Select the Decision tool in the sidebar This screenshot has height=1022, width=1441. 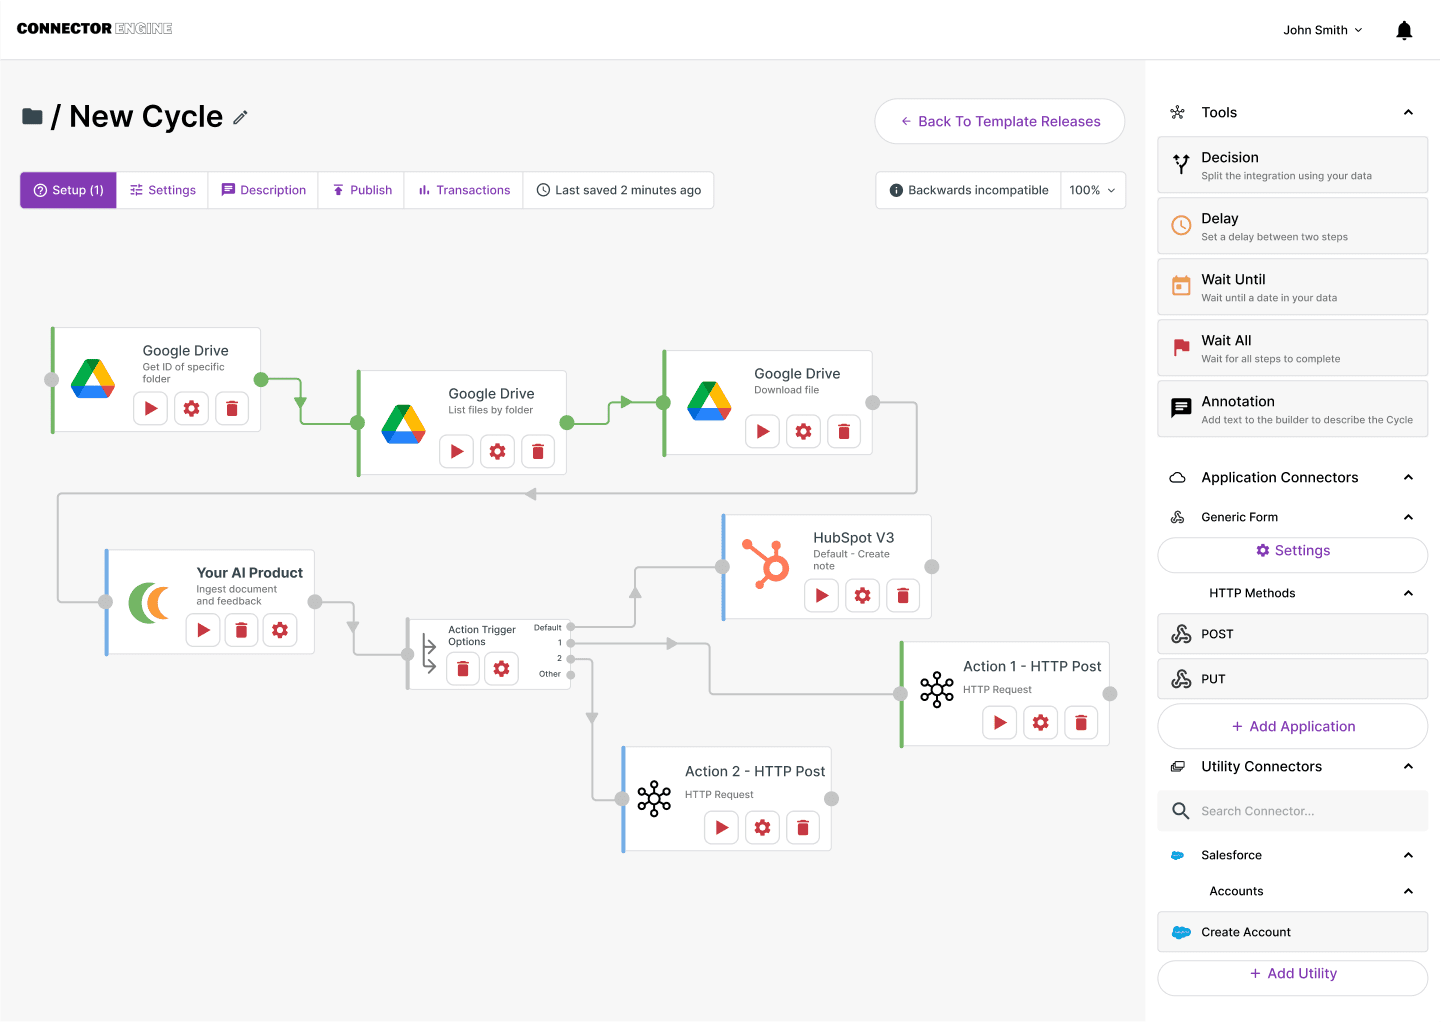[x=1292, y=164]
